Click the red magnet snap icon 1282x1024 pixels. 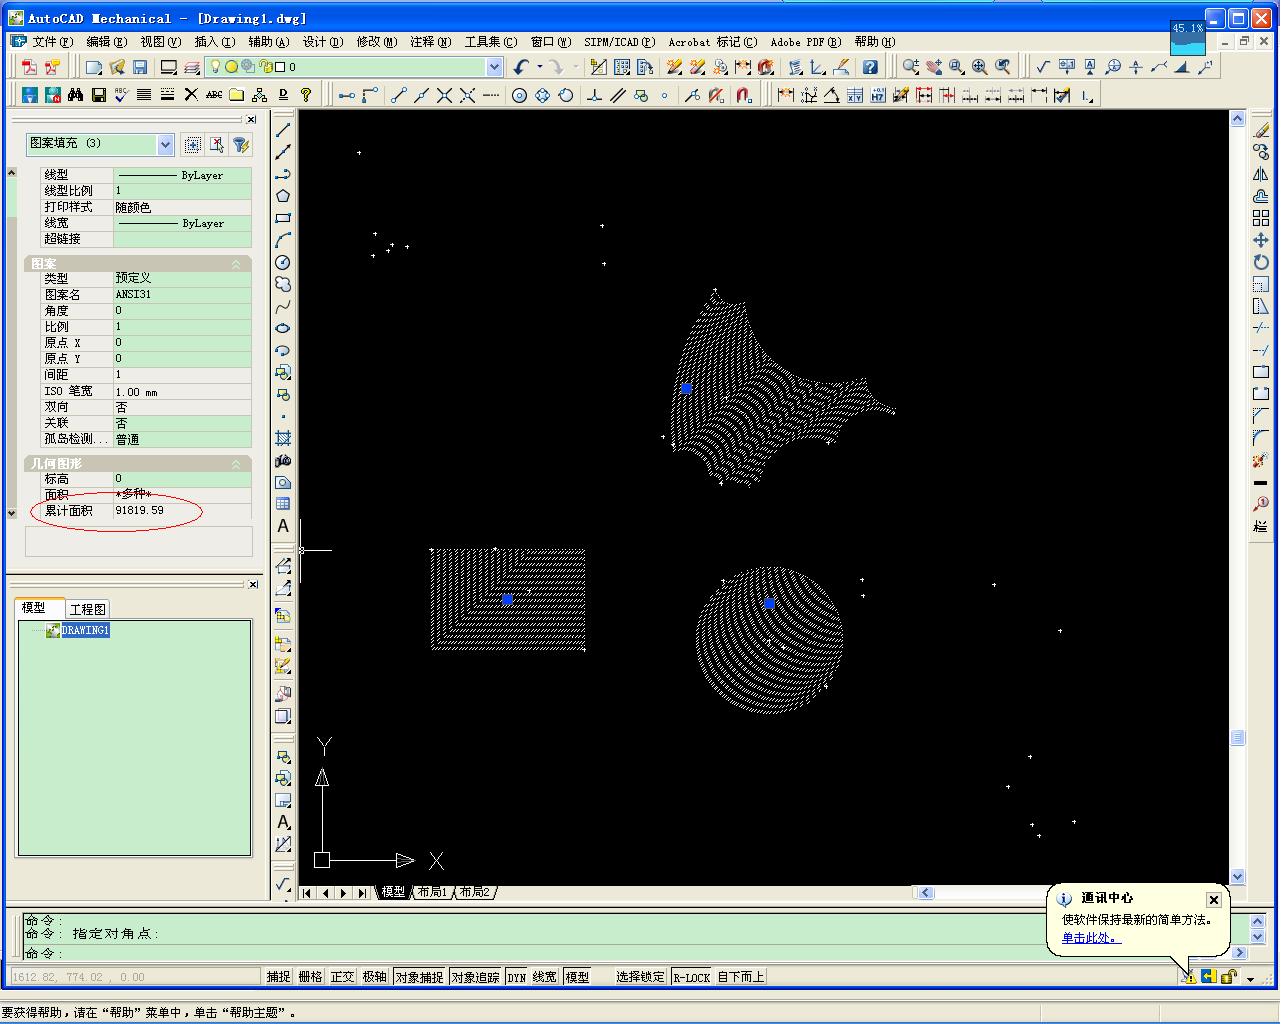pos(744,95)
